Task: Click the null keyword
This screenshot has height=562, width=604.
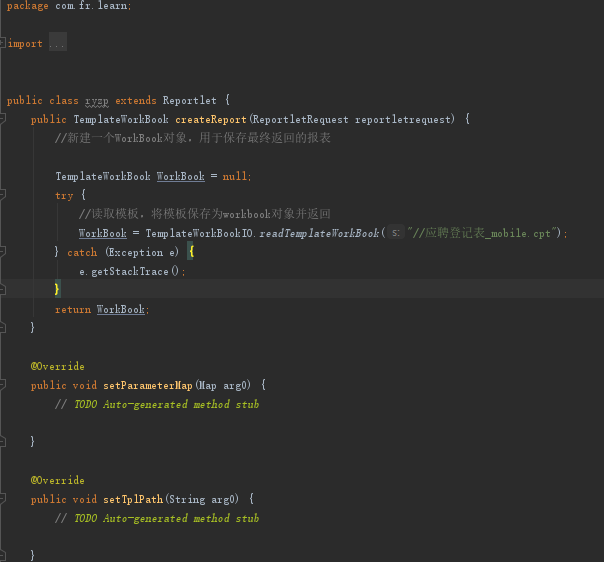Action: (x=235, y=176)
